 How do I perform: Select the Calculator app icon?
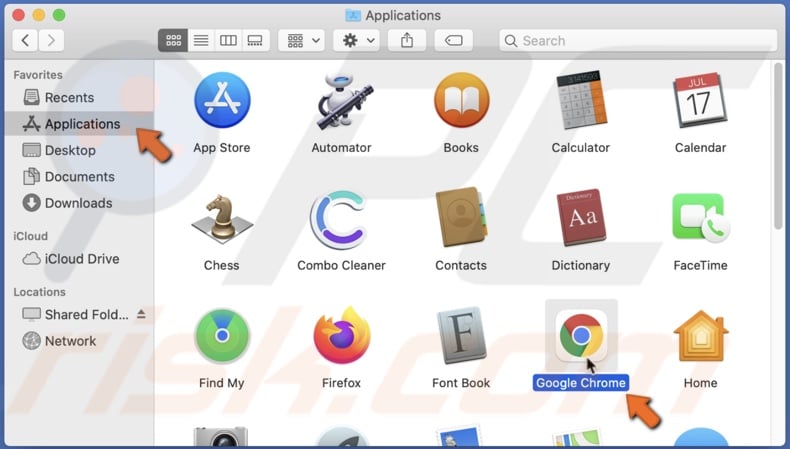pos(581,100)
